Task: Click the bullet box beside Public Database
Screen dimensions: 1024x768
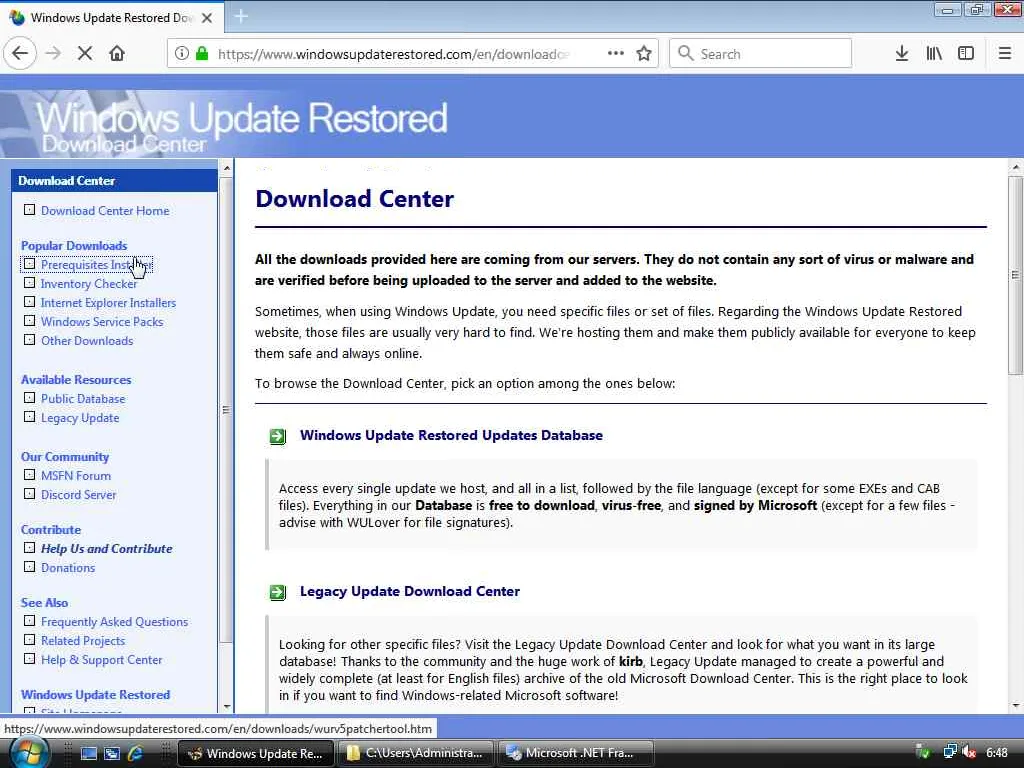Action: (x=29, y=398)
